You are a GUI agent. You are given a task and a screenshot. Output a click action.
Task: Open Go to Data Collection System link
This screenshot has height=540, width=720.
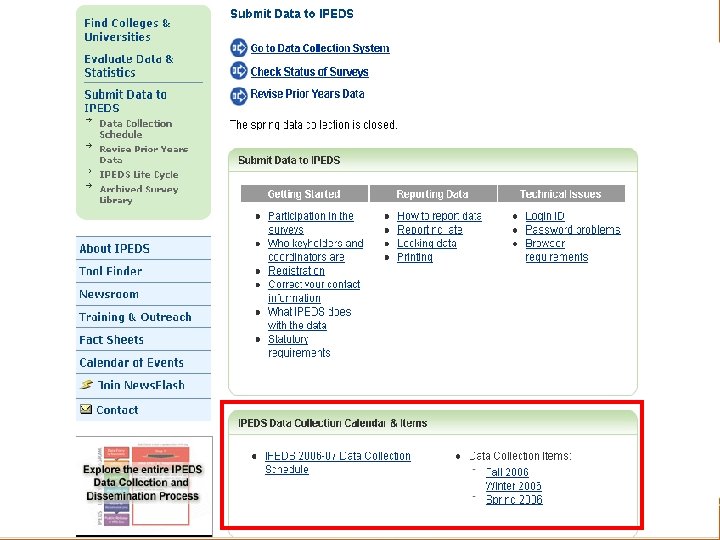click(x=320, y=48)
